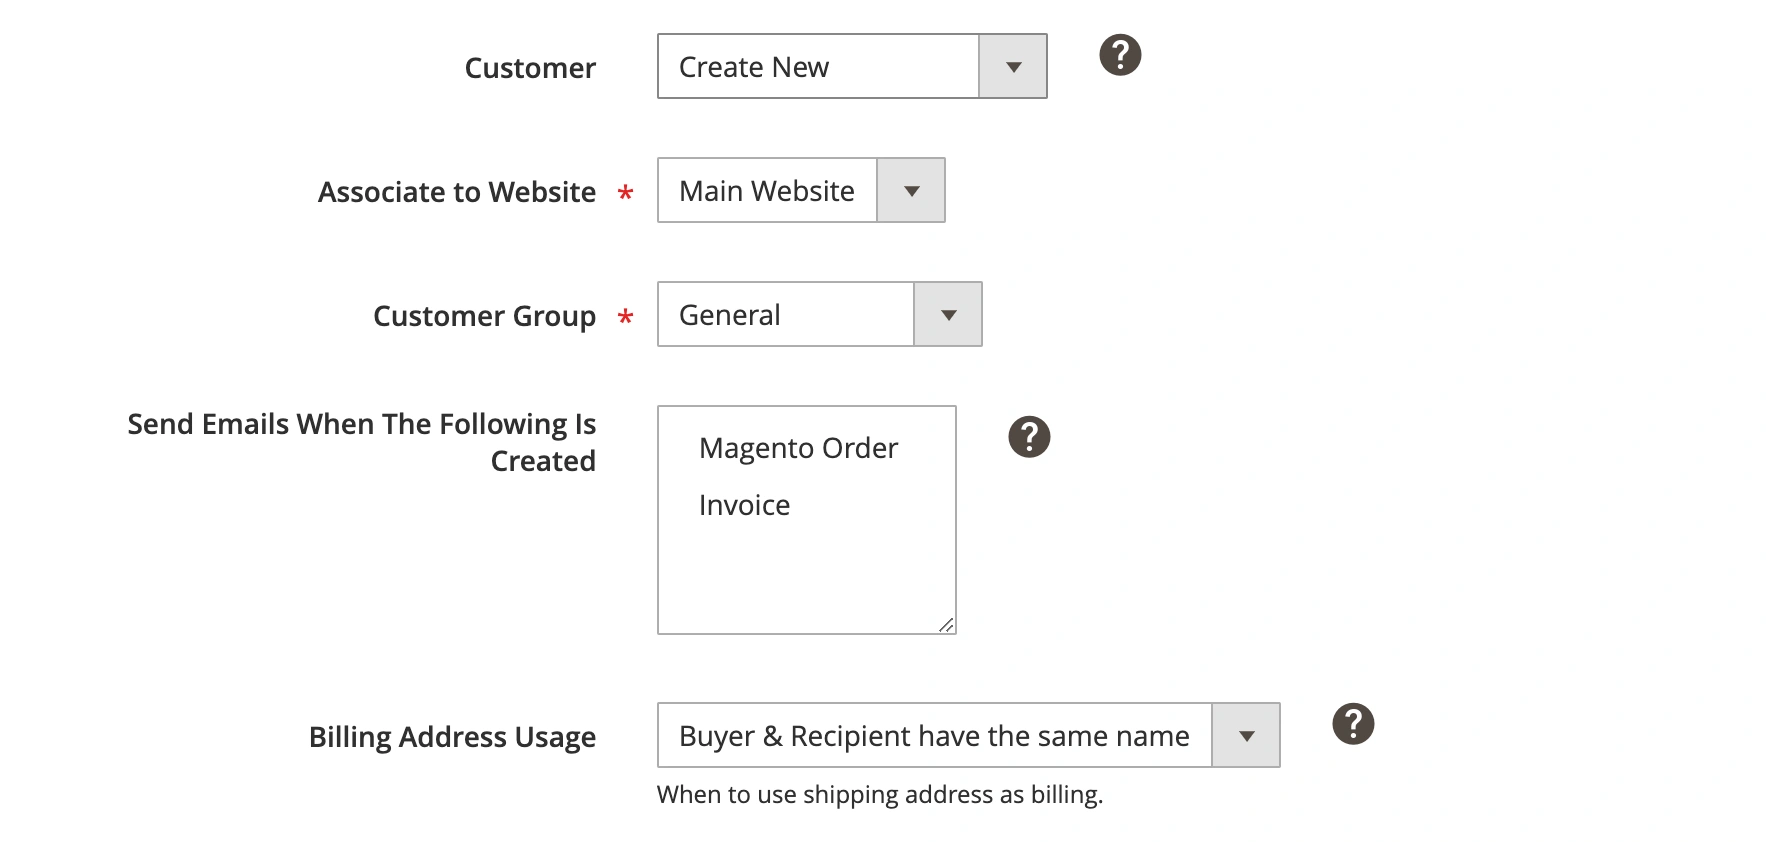1766x842 pixels.
Task: Click the 'When to use shipping address' note
Action: point(879,795)
